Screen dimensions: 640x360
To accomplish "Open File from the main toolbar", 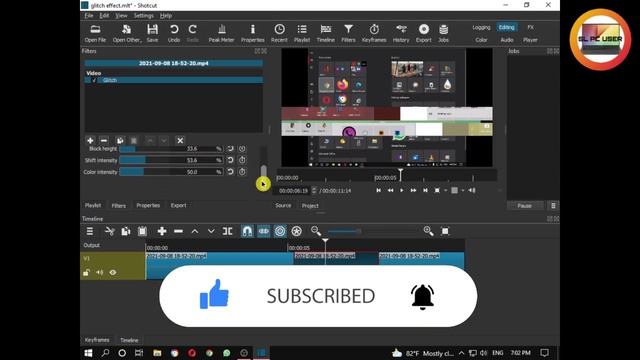I will click(95, 33).
